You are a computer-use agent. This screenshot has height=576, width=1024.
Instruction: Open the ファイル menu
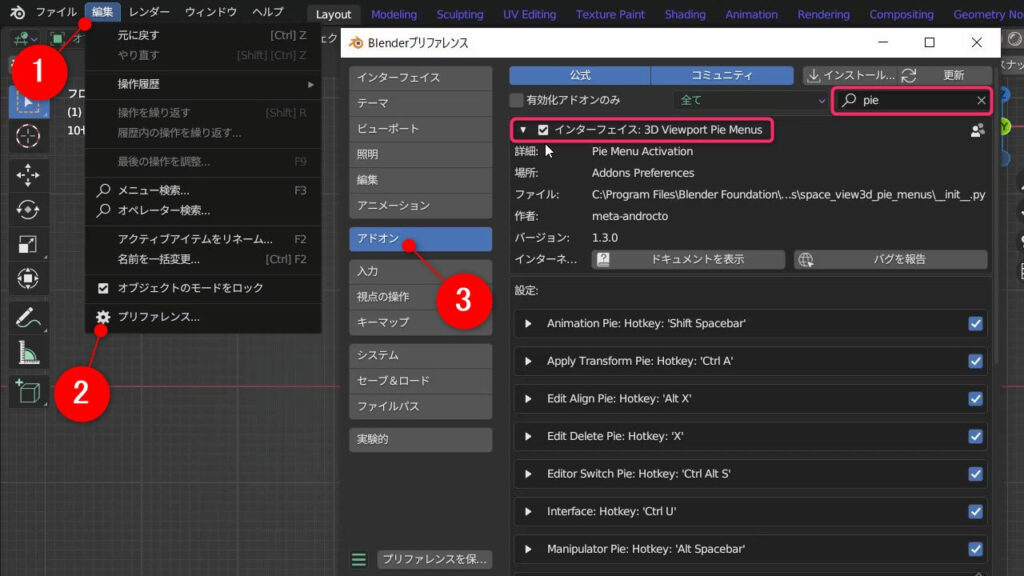56,12
